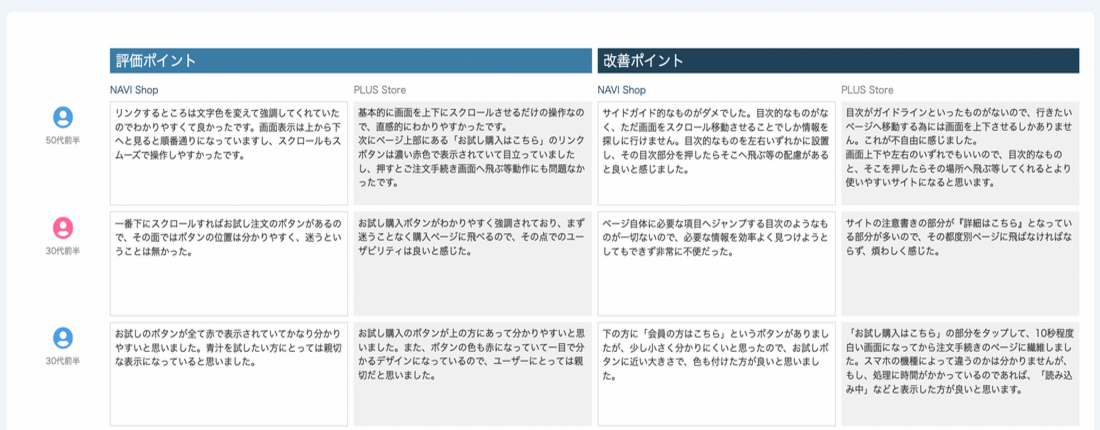Select comment starting with お試し購入ボタンがわかりやすく強調
The width and height of the screenshot is (1100, 430).
pos(472,238)
